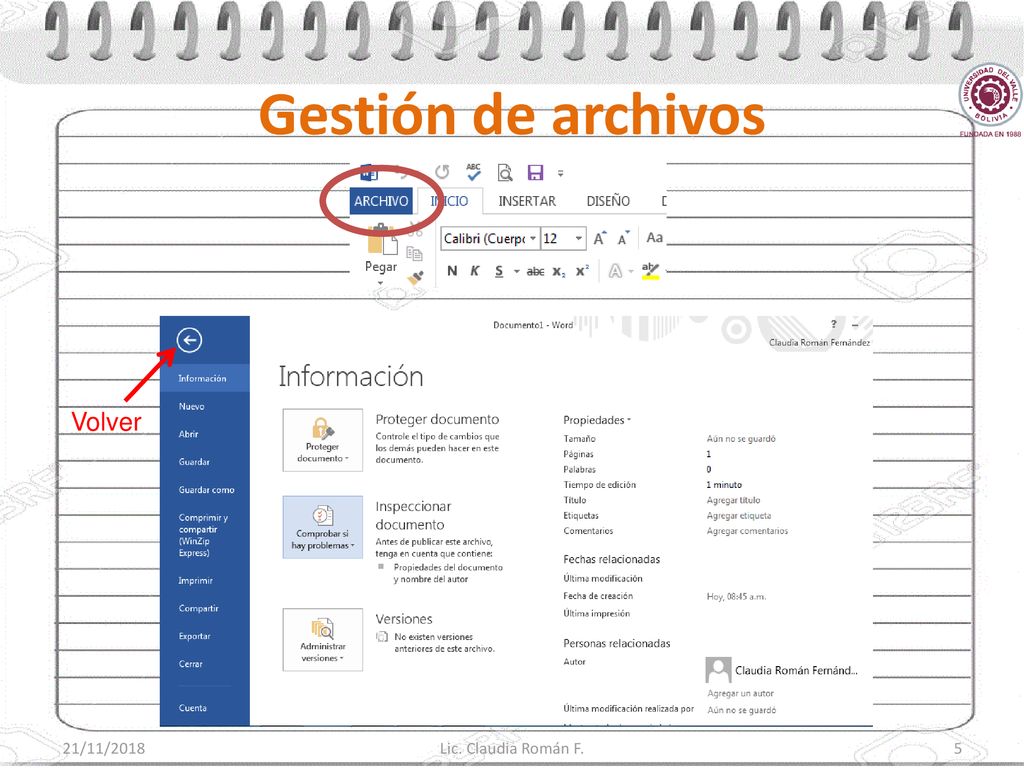The width and height of the screenshot is (1024, 768).
Task: Open underline style dropdown arrow
Action: click(x=516, y=271)
